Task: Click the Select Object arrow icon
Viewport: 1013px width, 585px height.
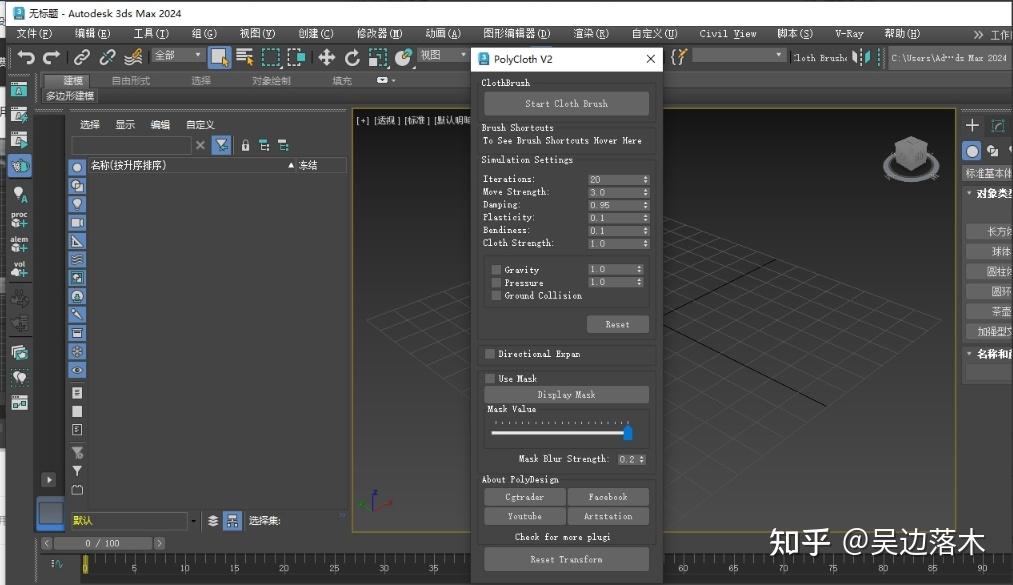Action: (218, 57)
